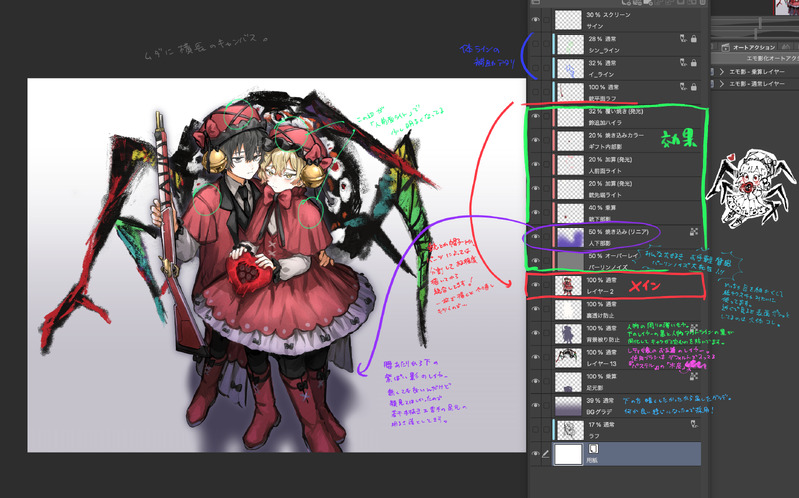799x498 pixels.
Task: Tick the selection checkbox on the 足元影 row
Action: (546, 382)
